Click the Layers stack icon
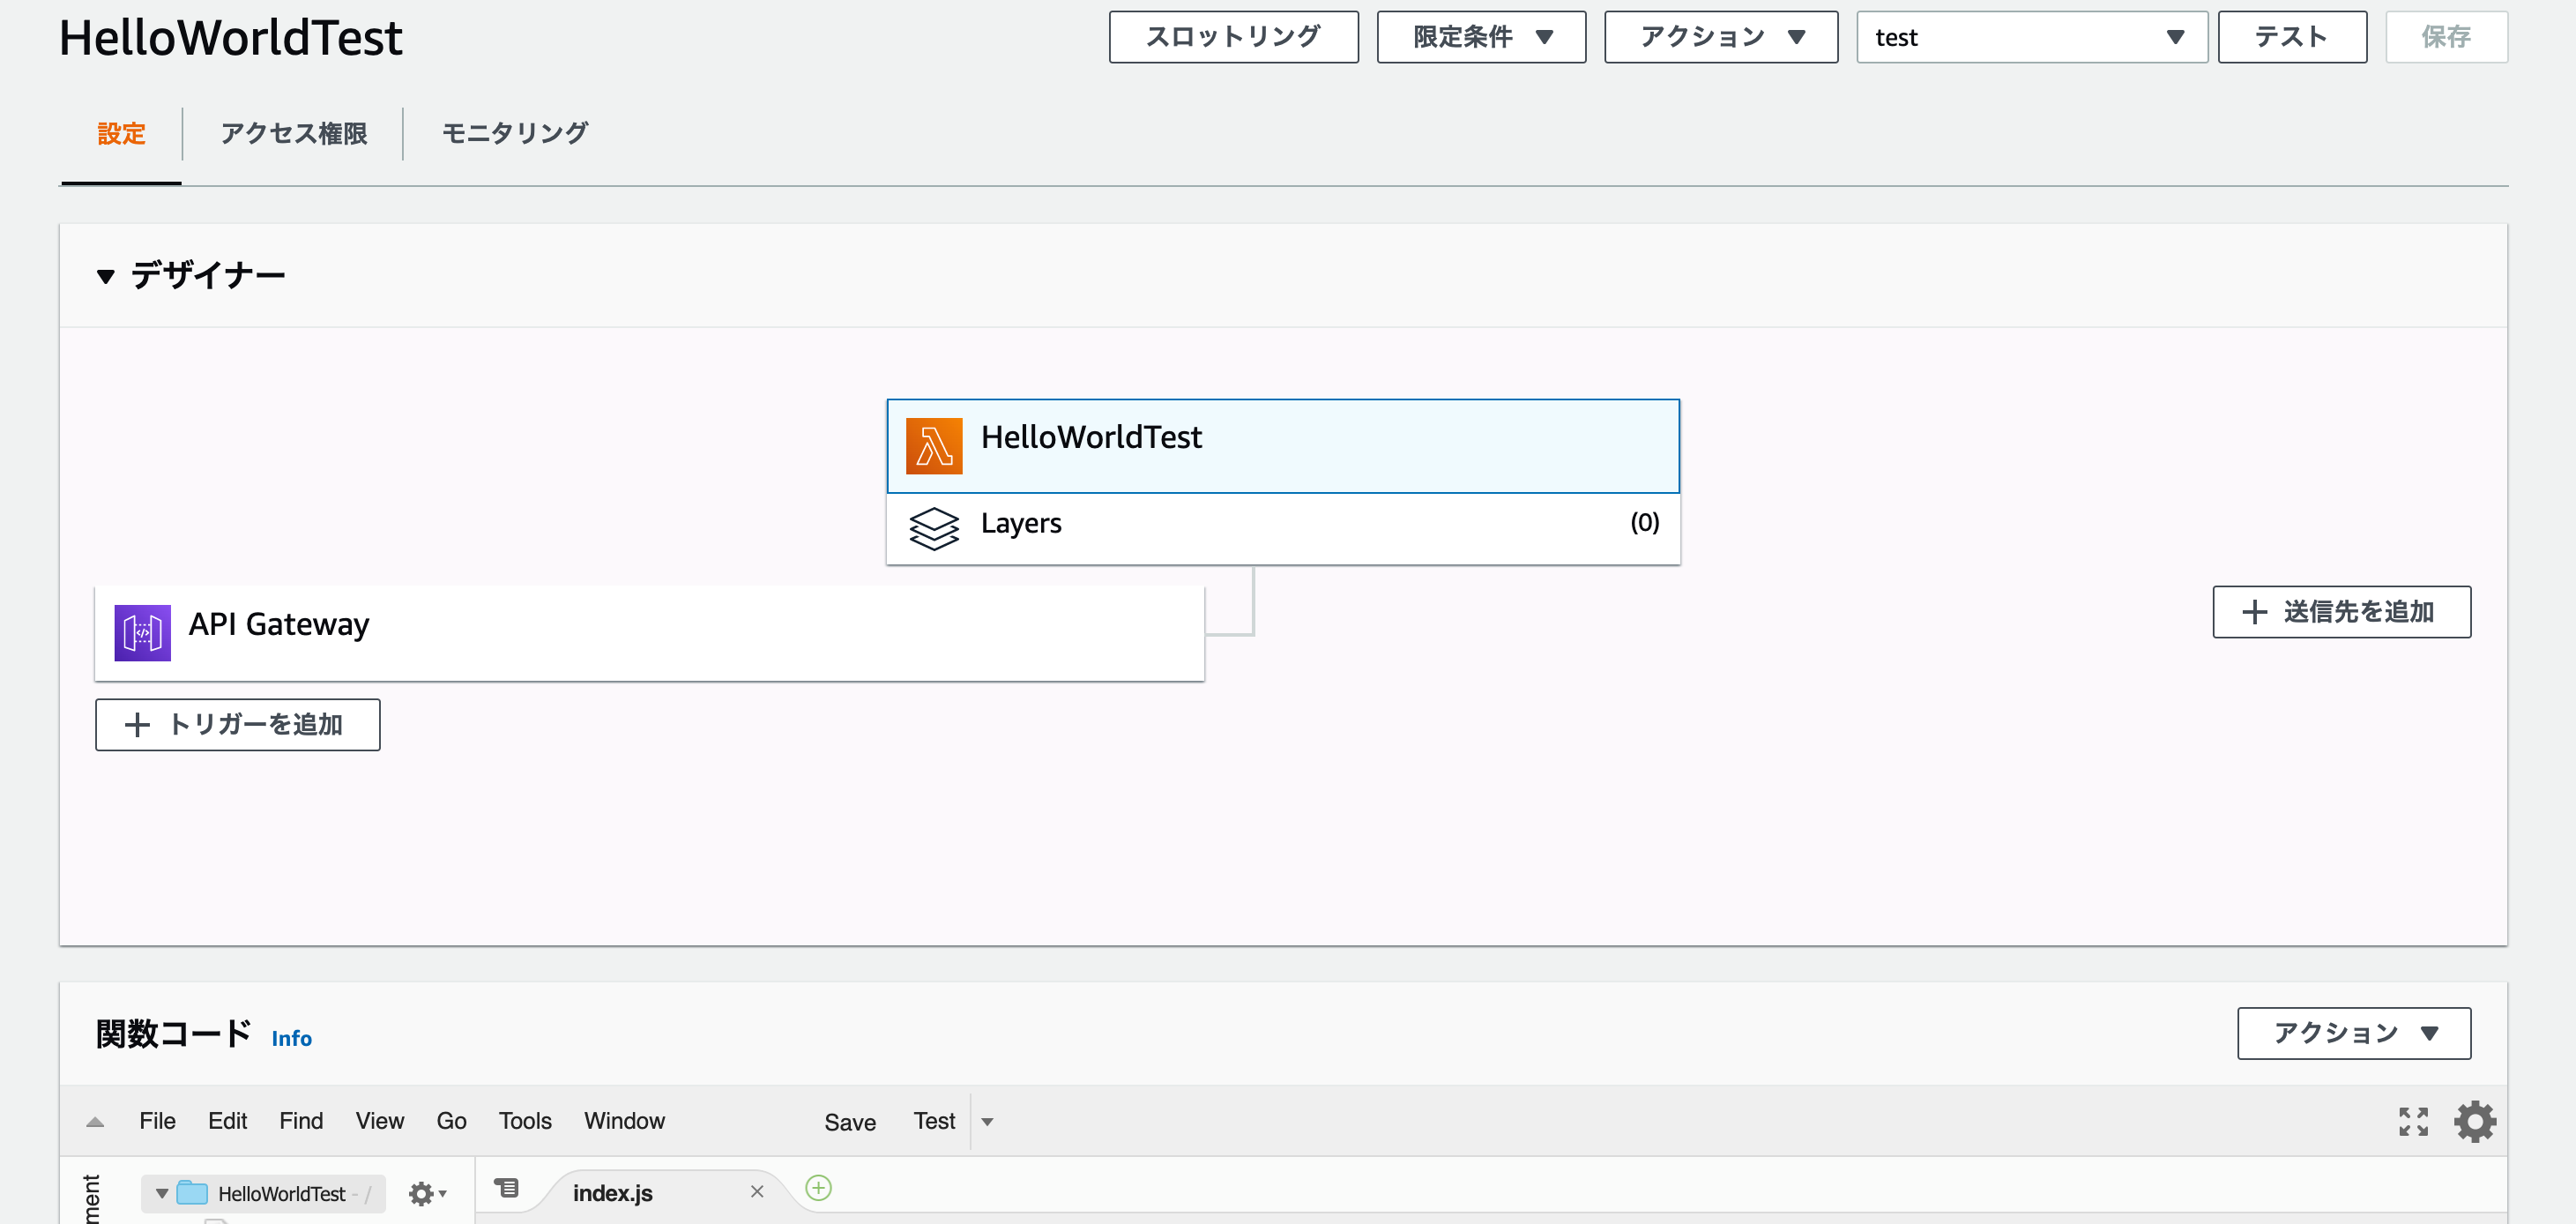The width and height of the screenshot is (2576, 1224). (933, 528)
